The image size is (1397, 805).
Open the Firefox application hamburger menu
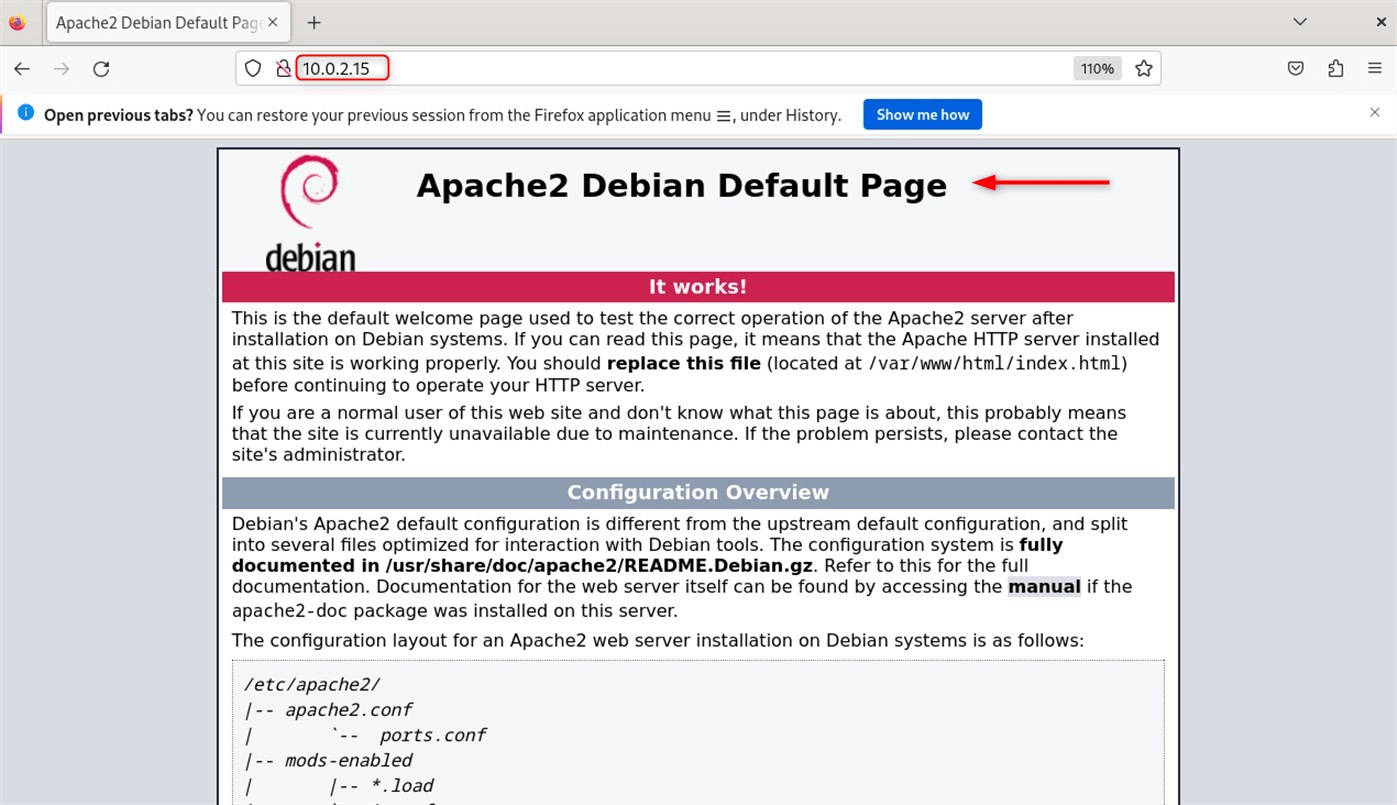click(x=1375, y=68)
